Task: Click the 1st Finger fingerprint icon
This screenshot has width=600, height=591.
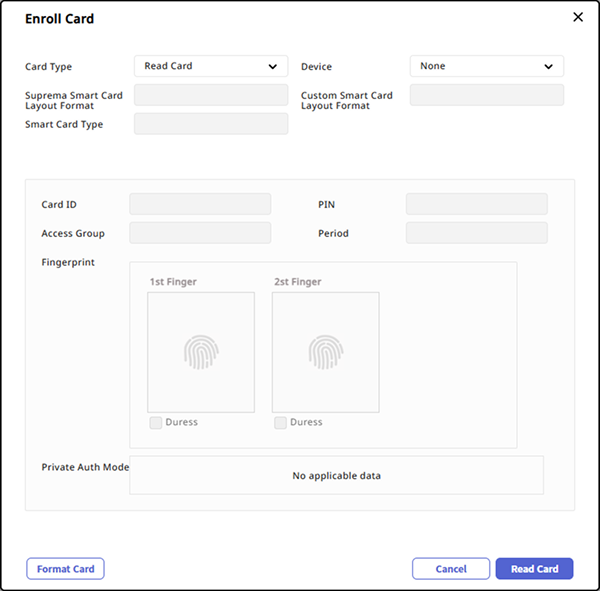Action: point(201,352)
